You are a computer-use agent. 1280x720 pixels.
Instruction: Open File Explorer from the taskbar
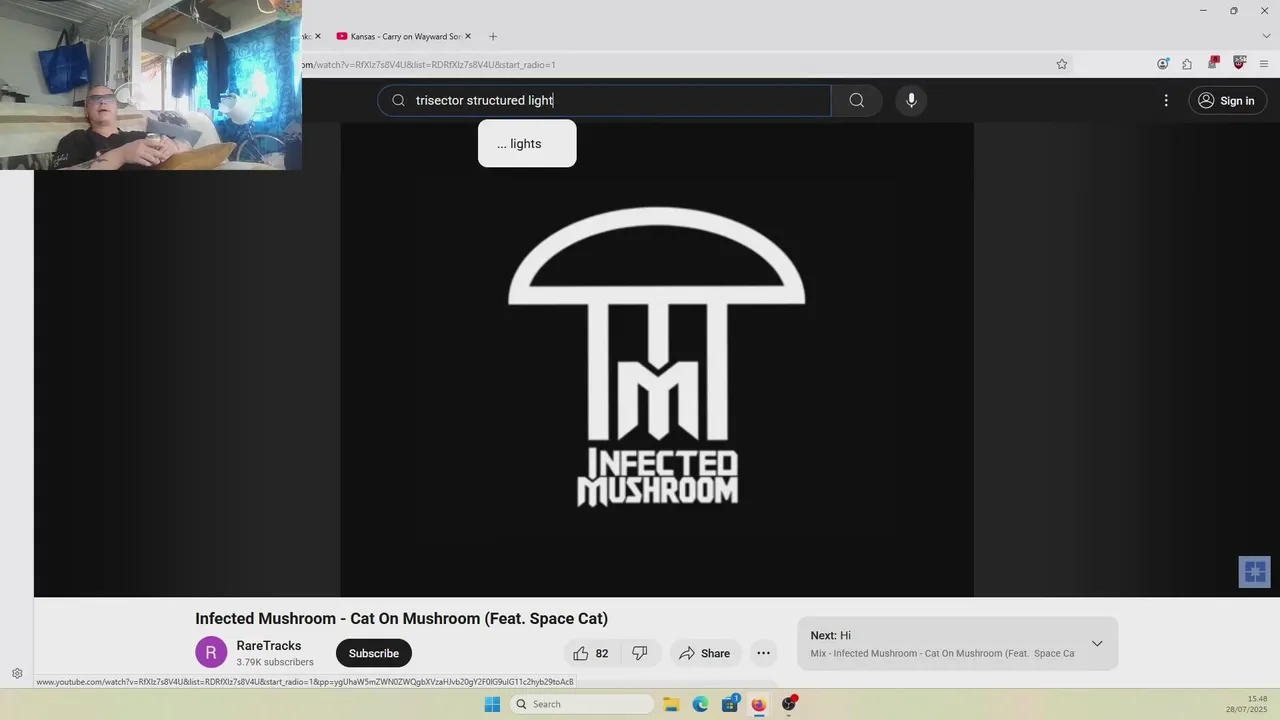pos(671,704)
